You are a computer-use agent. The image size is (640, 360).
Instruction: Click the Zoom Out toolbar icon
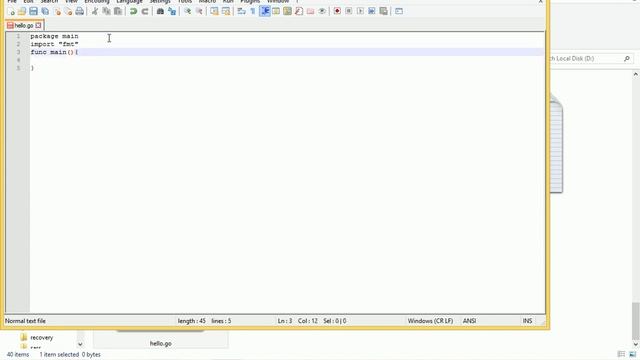click(199, 11)
